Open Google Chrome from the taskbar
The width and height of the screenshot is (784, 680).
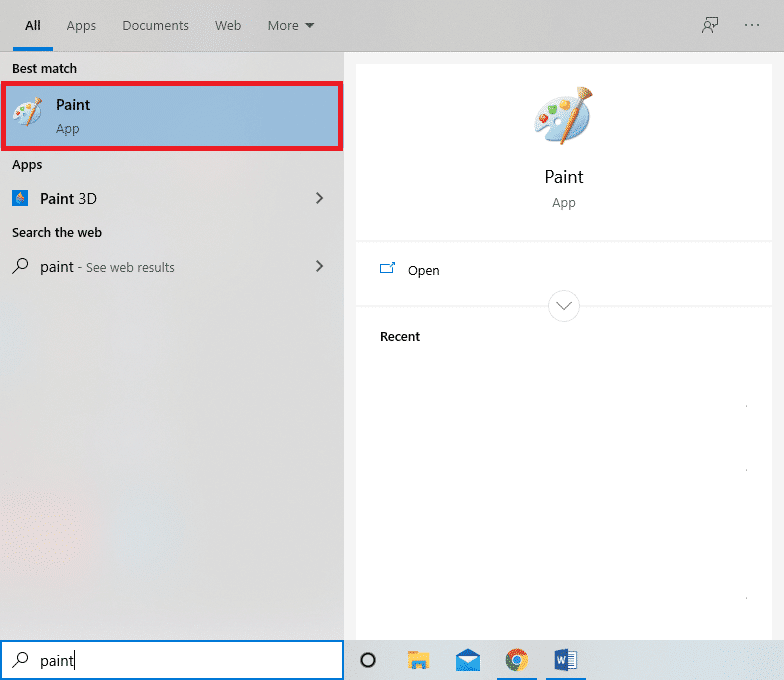point(516,660)
